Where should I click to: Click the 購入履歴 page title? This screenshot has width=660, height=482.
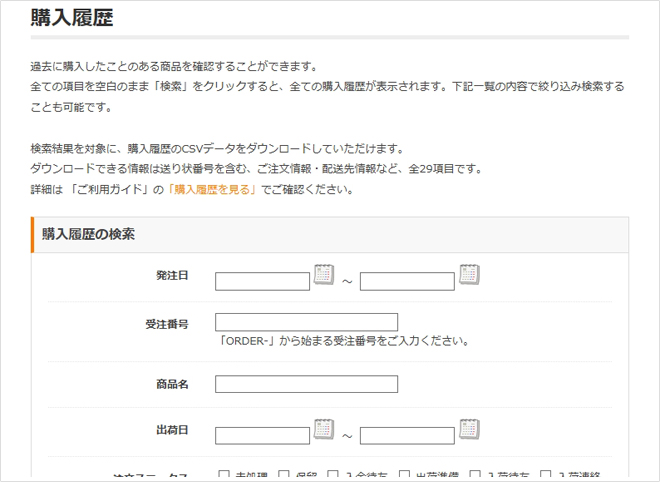(x=71, y=17)
